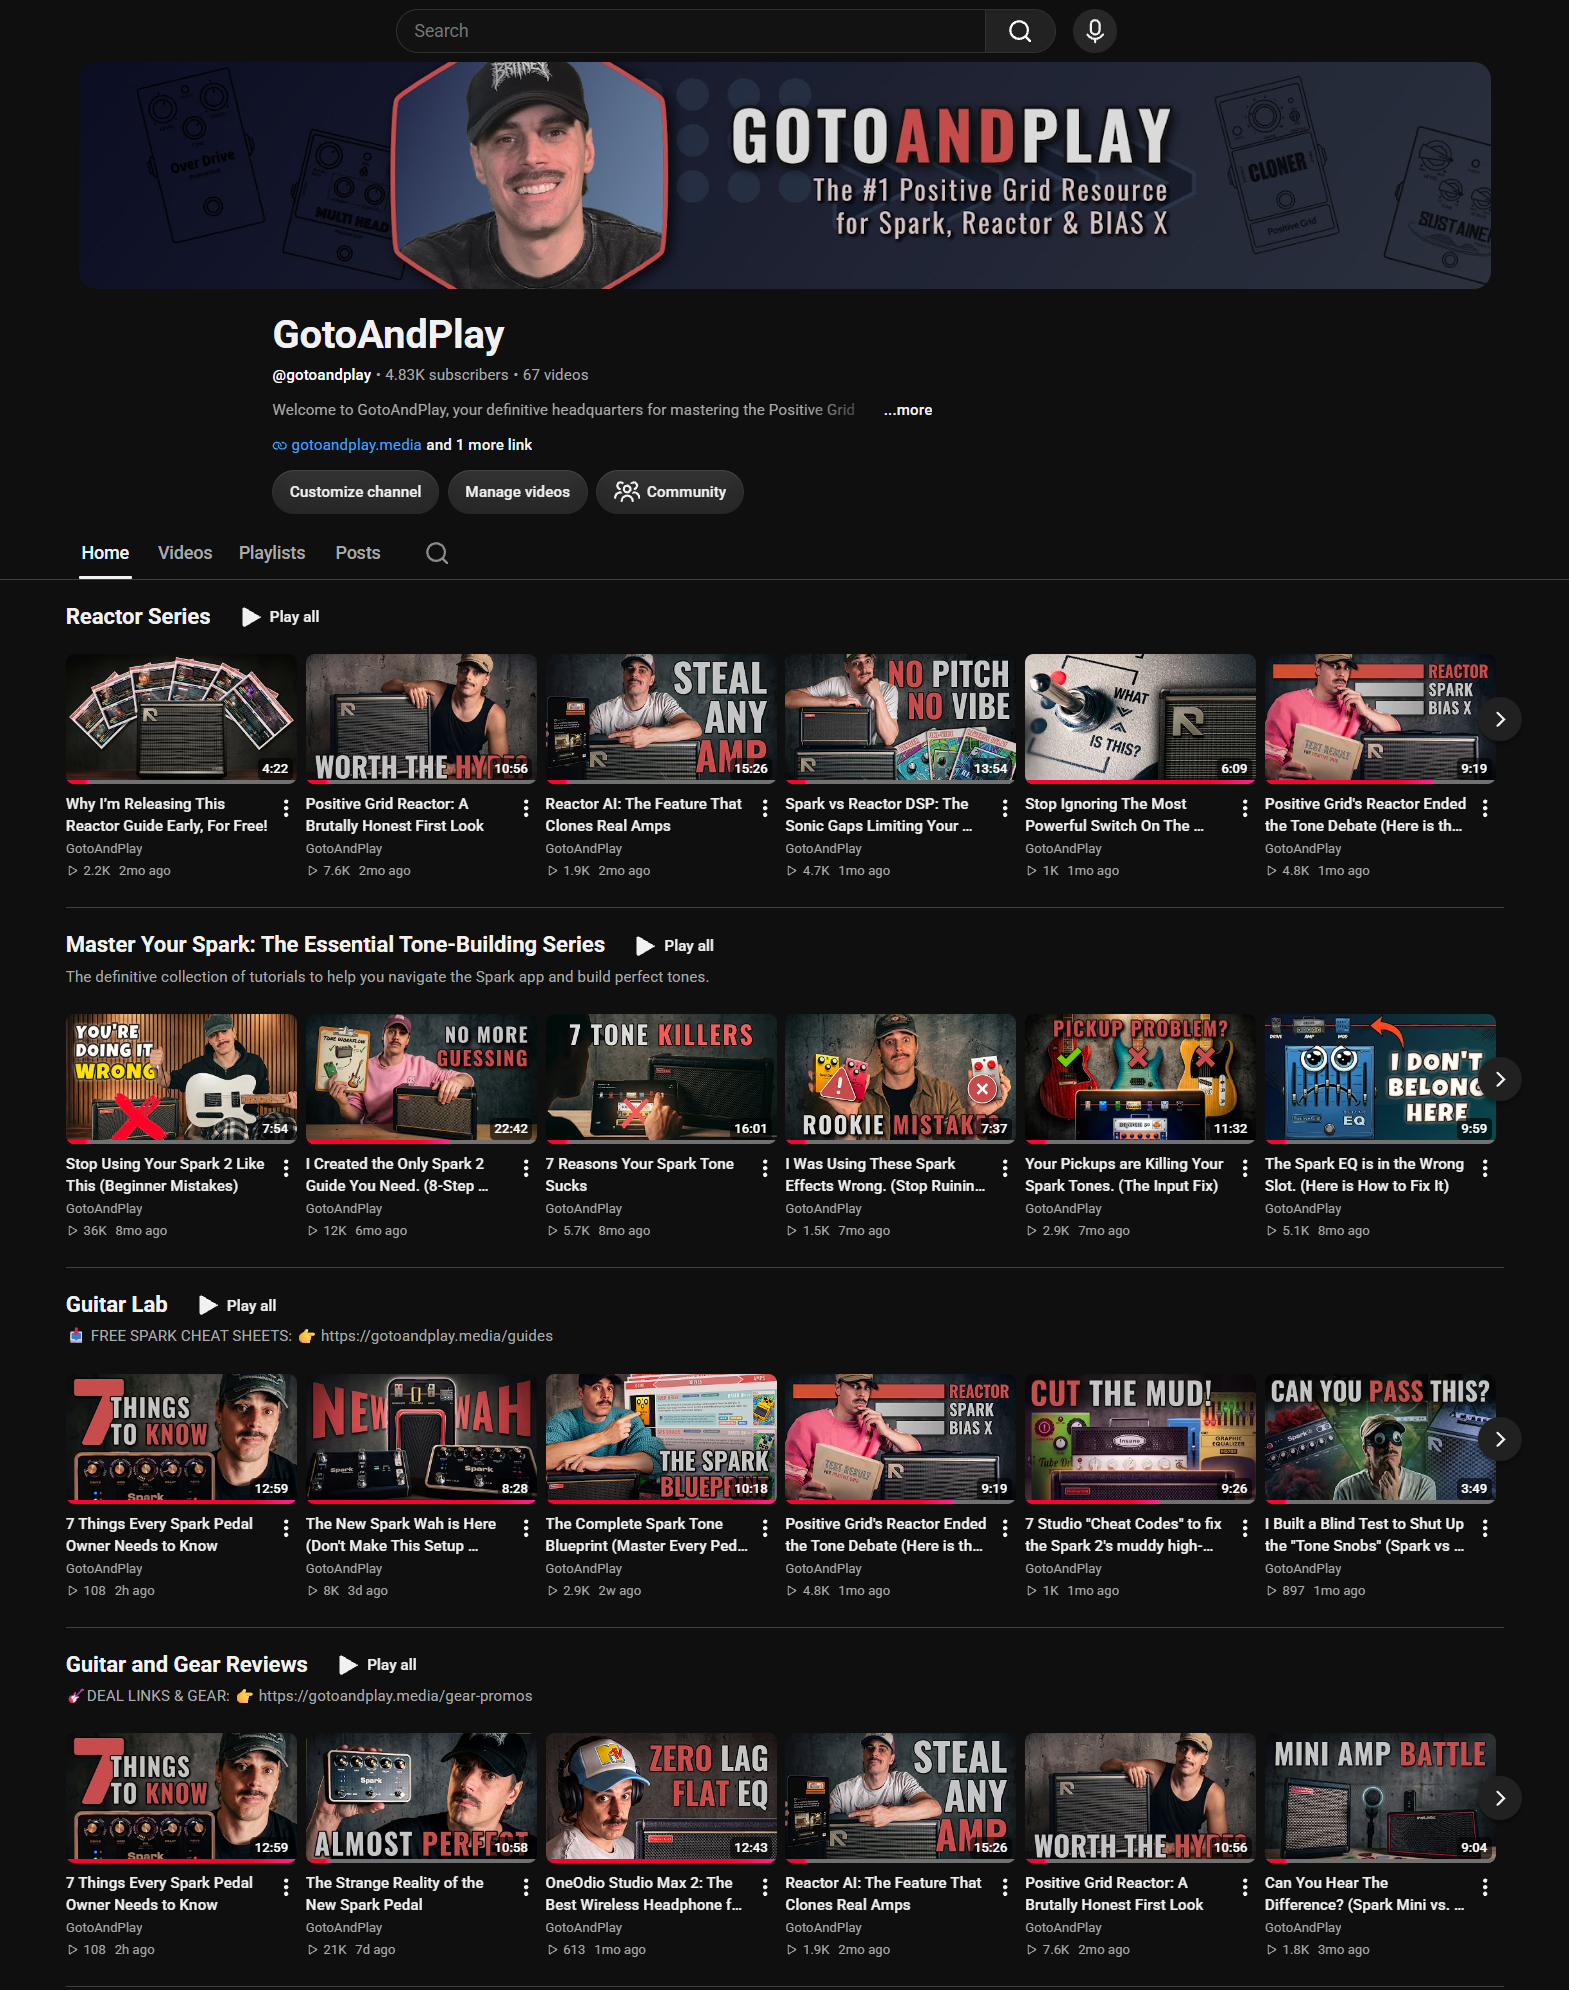Open options menu for 'Reactor AI: The Feature That Clones Real Amps' in Reactor Series

765,808
